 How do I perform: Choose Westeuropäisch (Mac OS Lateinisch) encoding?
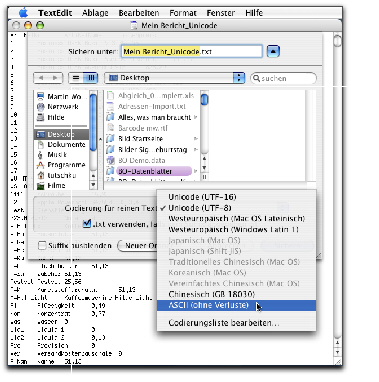236,219
